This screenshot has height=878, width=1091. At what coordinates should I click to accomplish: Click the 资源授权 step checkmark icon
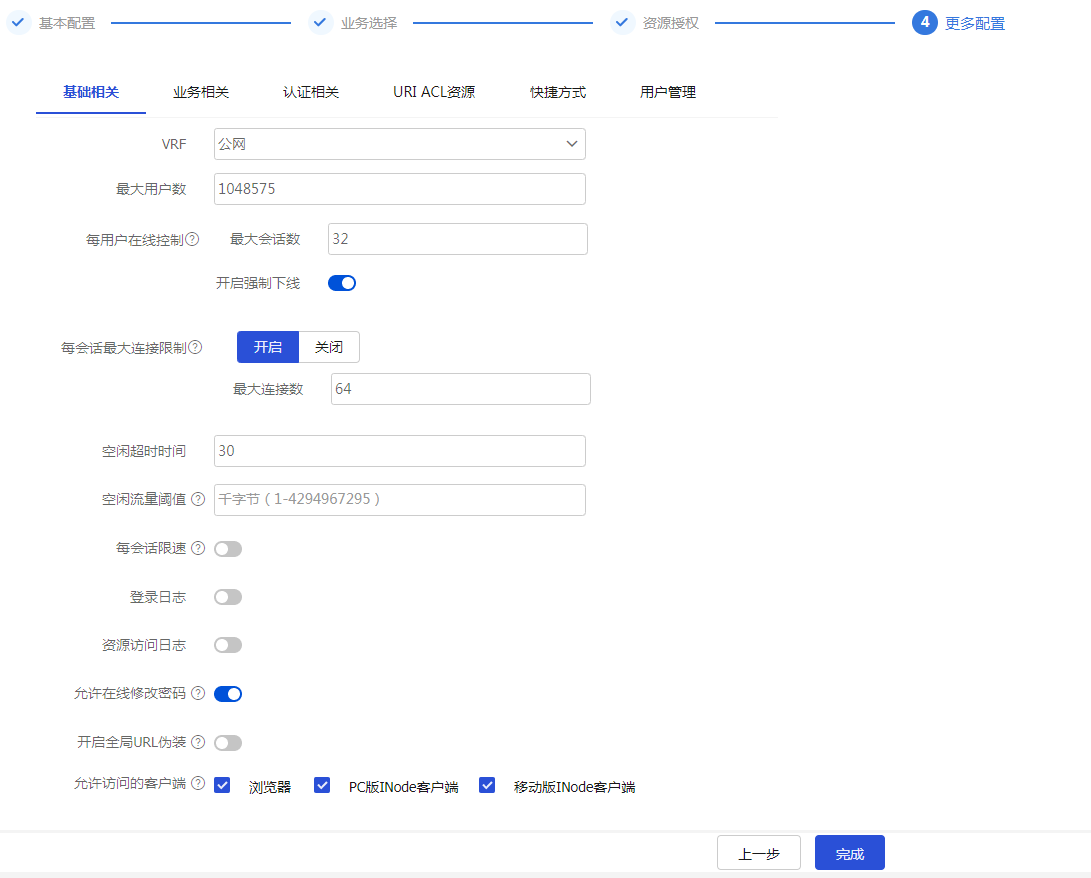(622, 22)
